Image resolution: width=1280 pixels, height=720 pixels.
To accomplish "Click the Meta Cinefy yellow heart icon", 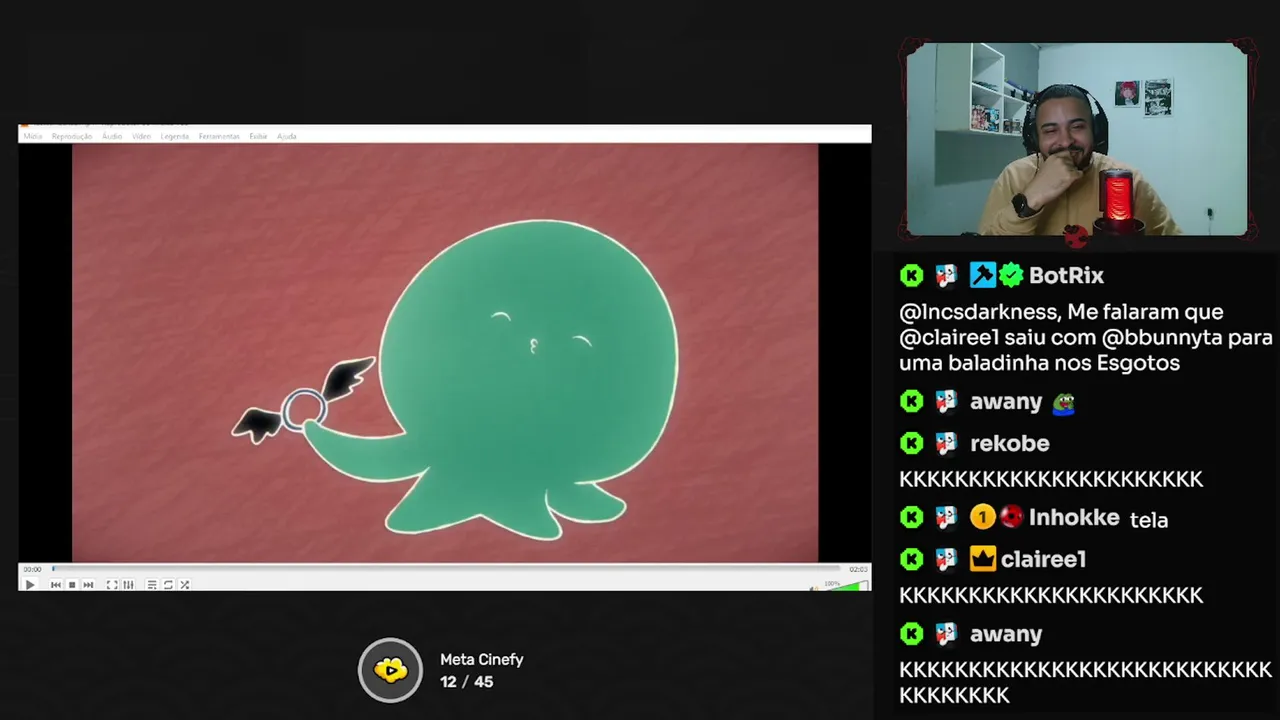I will coord(390,670).
